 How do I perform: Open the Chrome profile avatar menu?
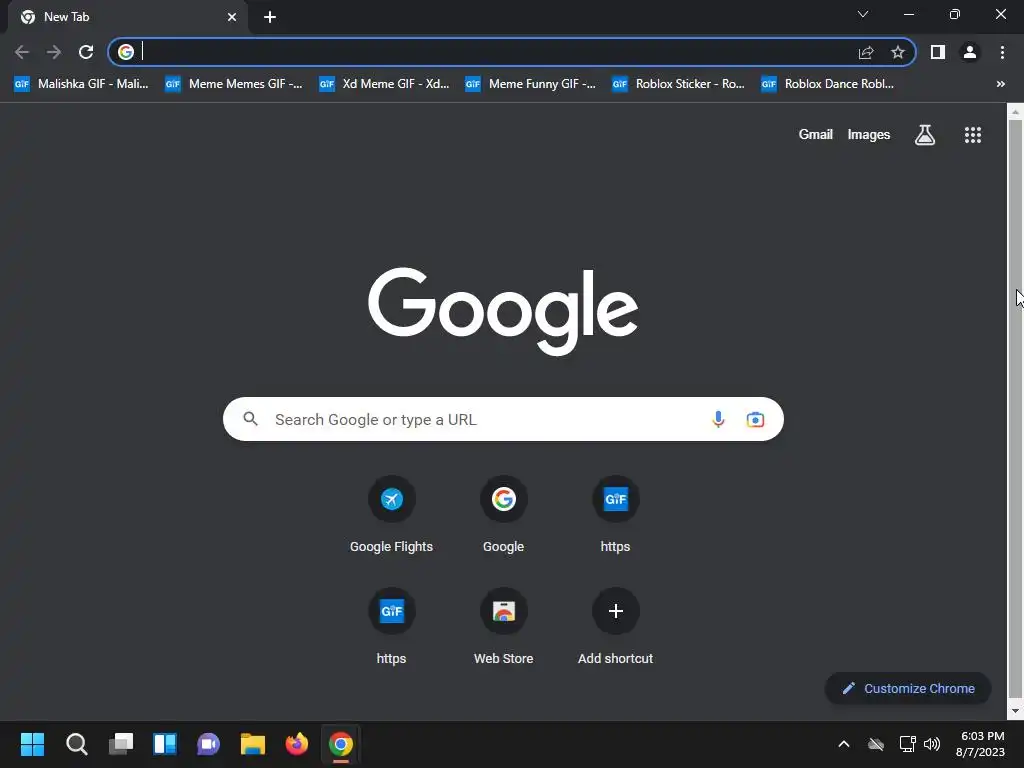click(x=970, y=52)
